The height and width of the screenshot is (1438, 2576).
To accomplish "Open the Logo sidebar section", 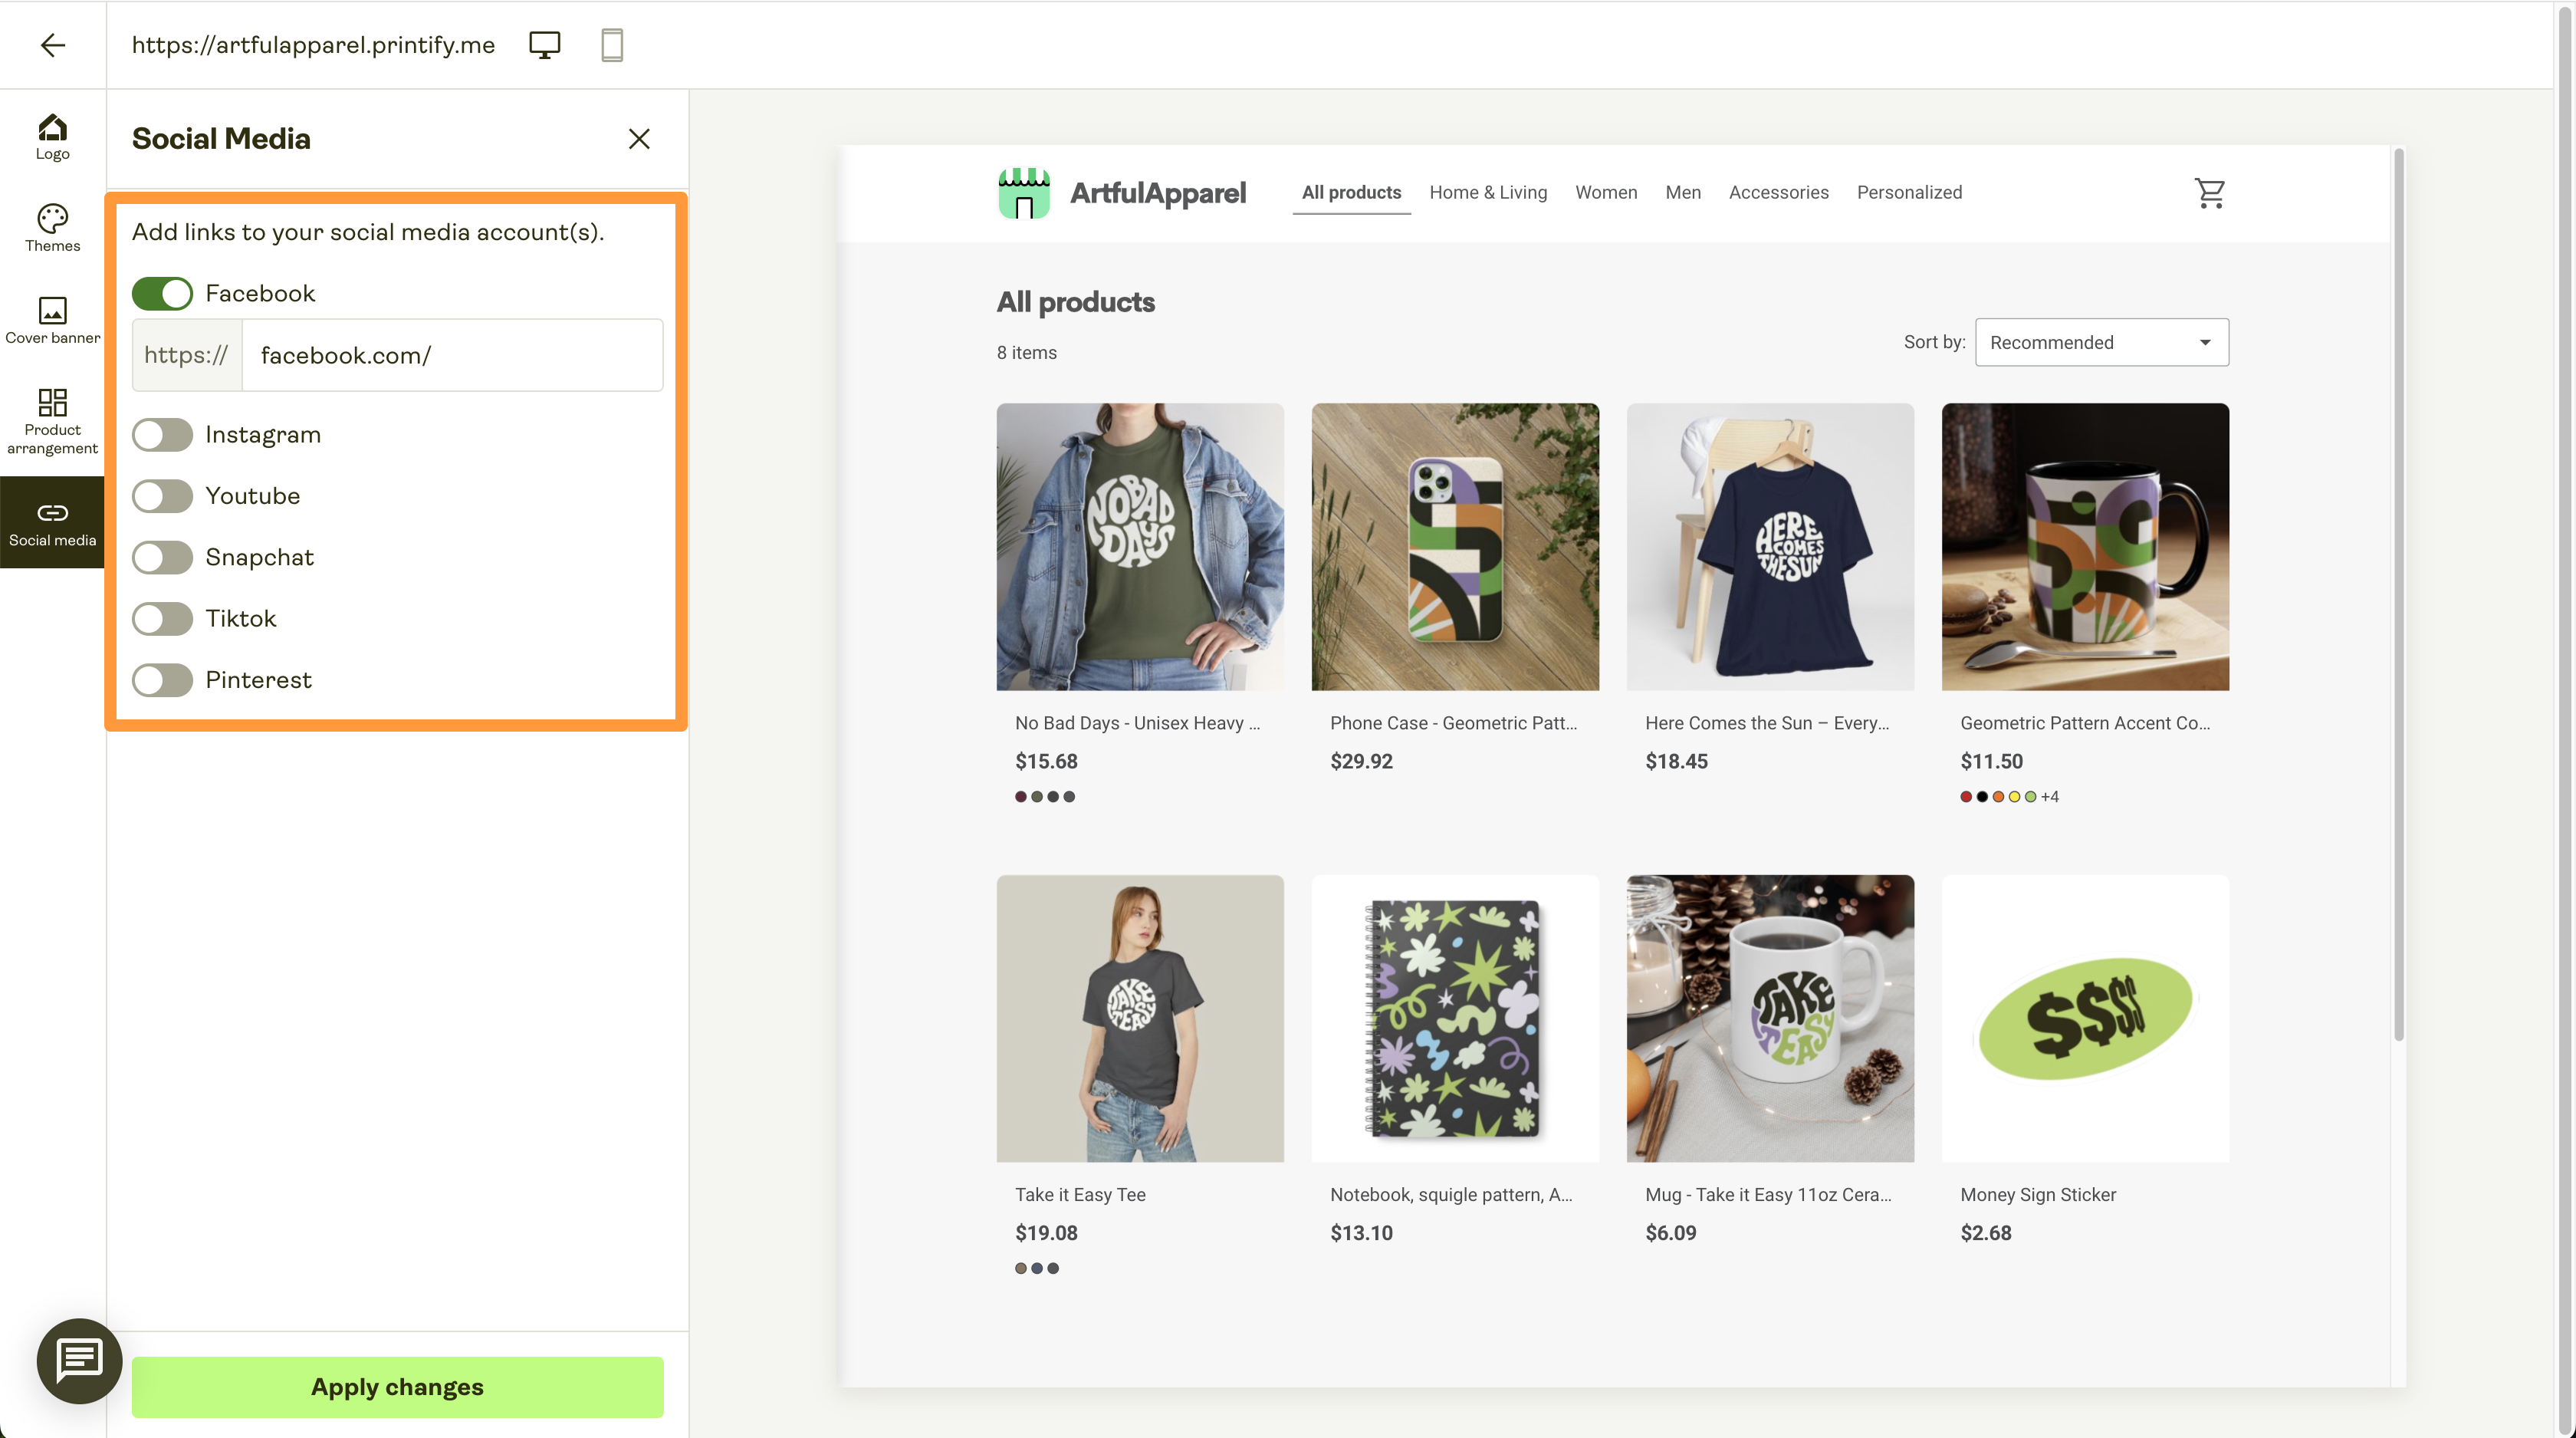I will coord(52,137).
